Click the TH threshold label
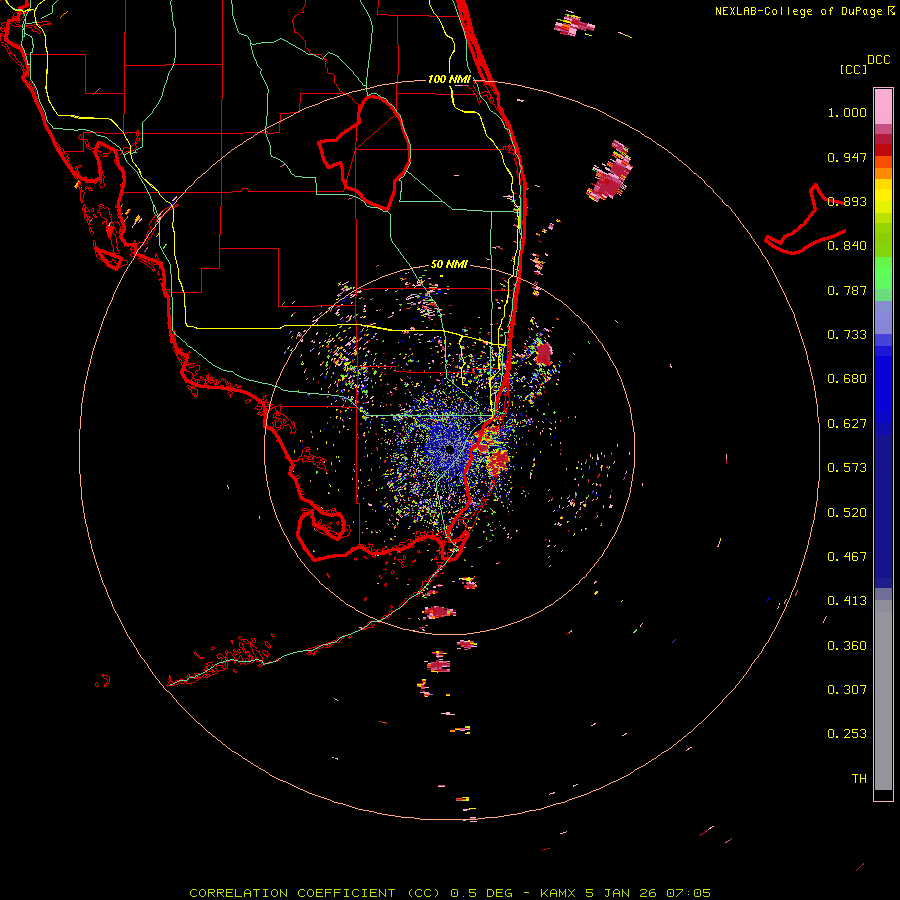Image resolution: width=900 pixels, height=900 pixels. click(859, 779)
